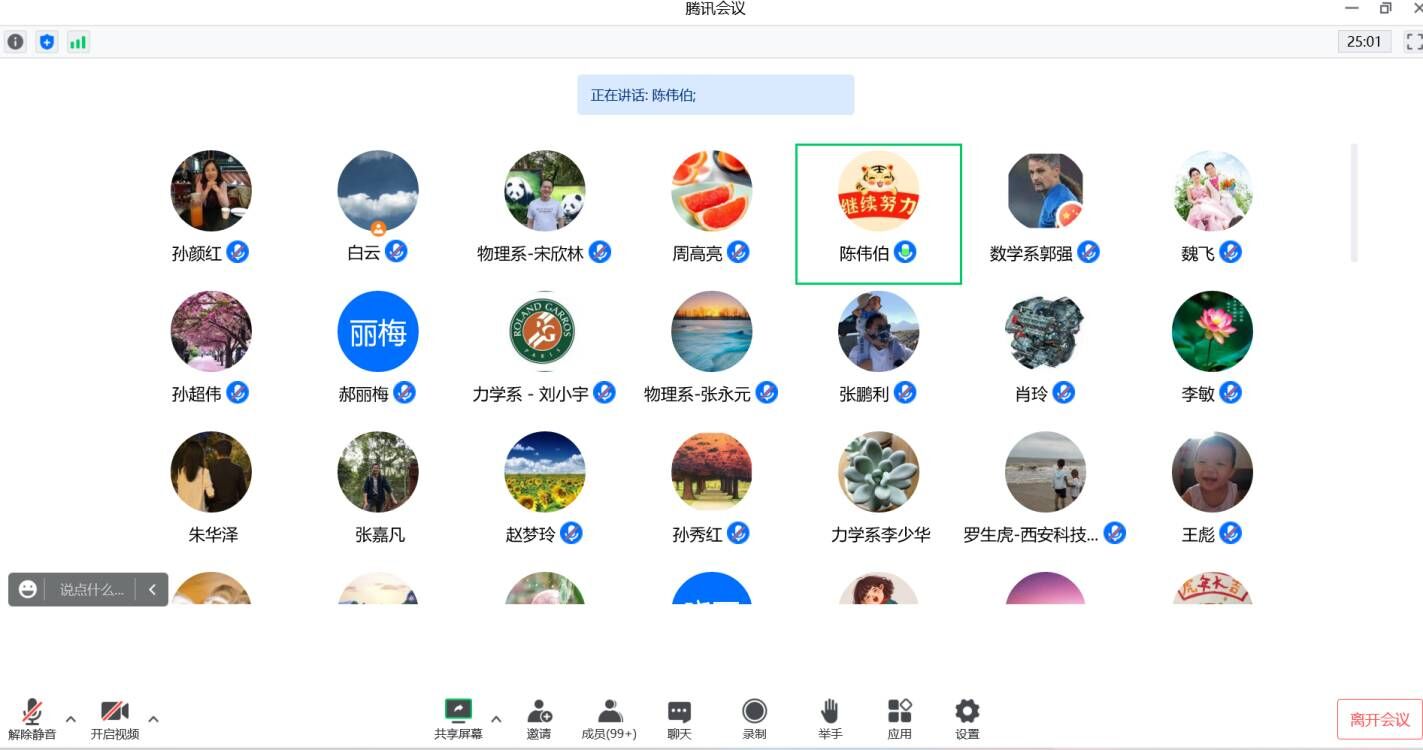Expand audio options arrow beside 解除静音
This screenshot has width=1423, height=750.
click(x=71, y=718)
